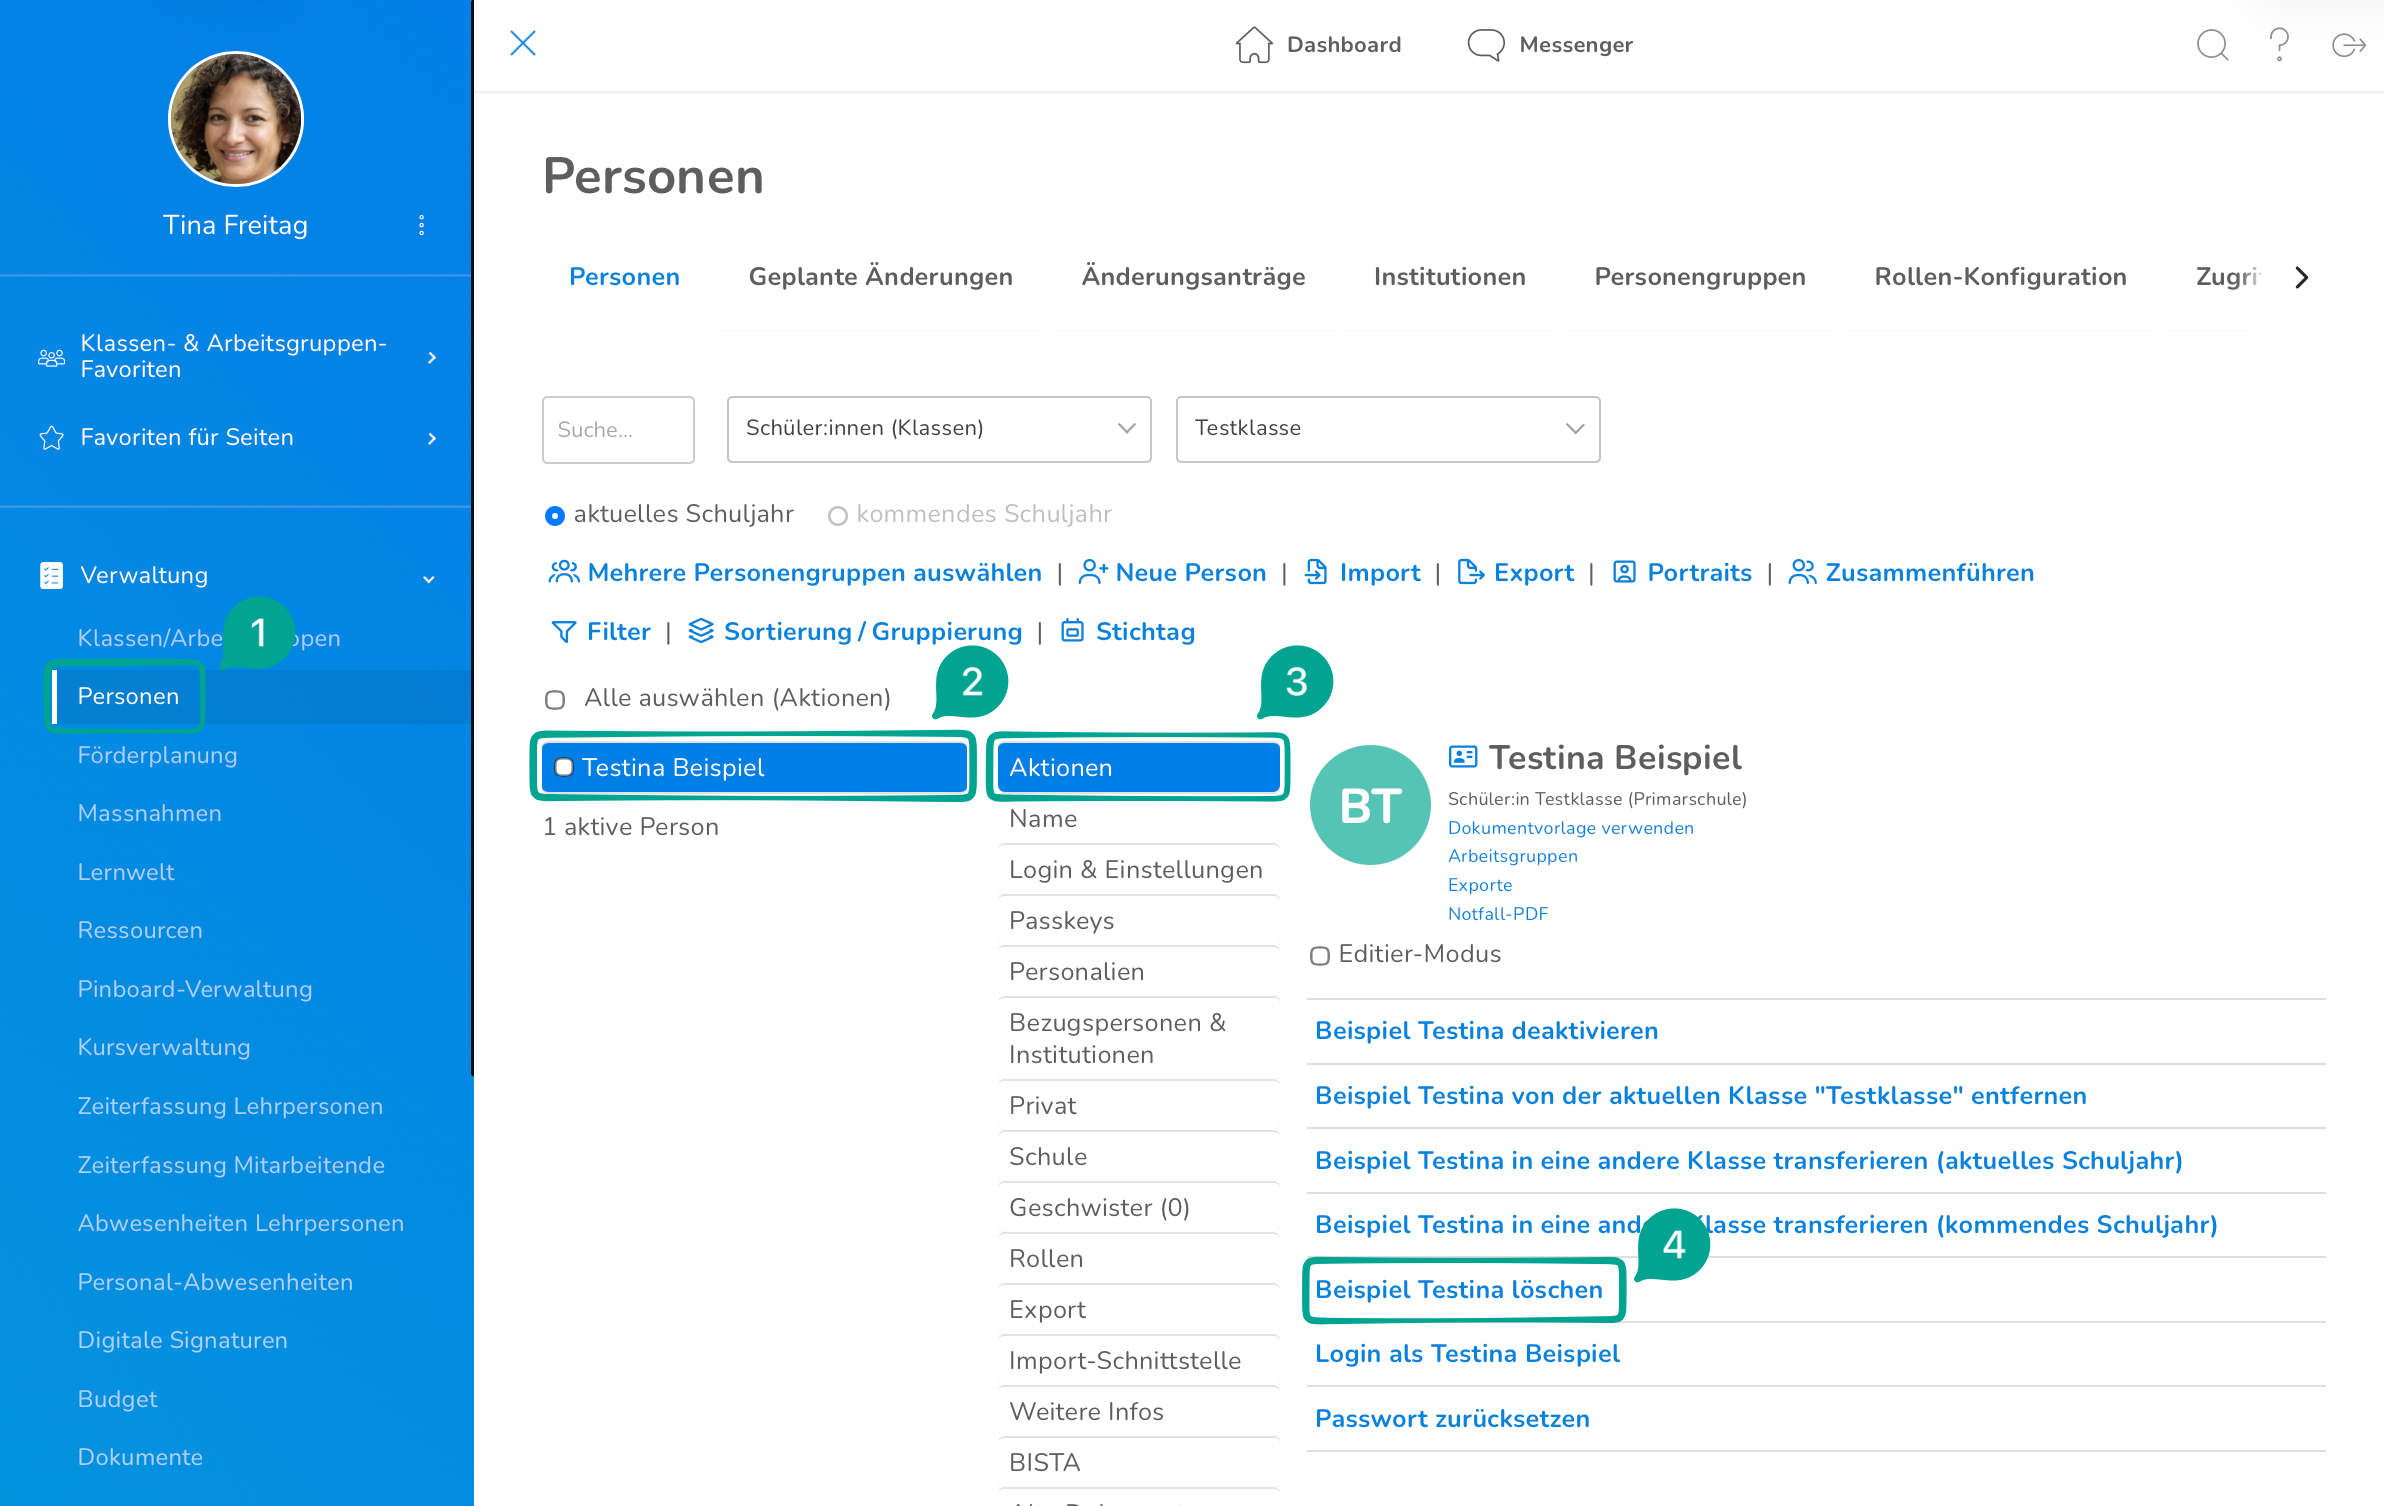Select the kommendes Schuljahr radio button
Screen dimensions: 2384x1506
click(x=837, y=515)
